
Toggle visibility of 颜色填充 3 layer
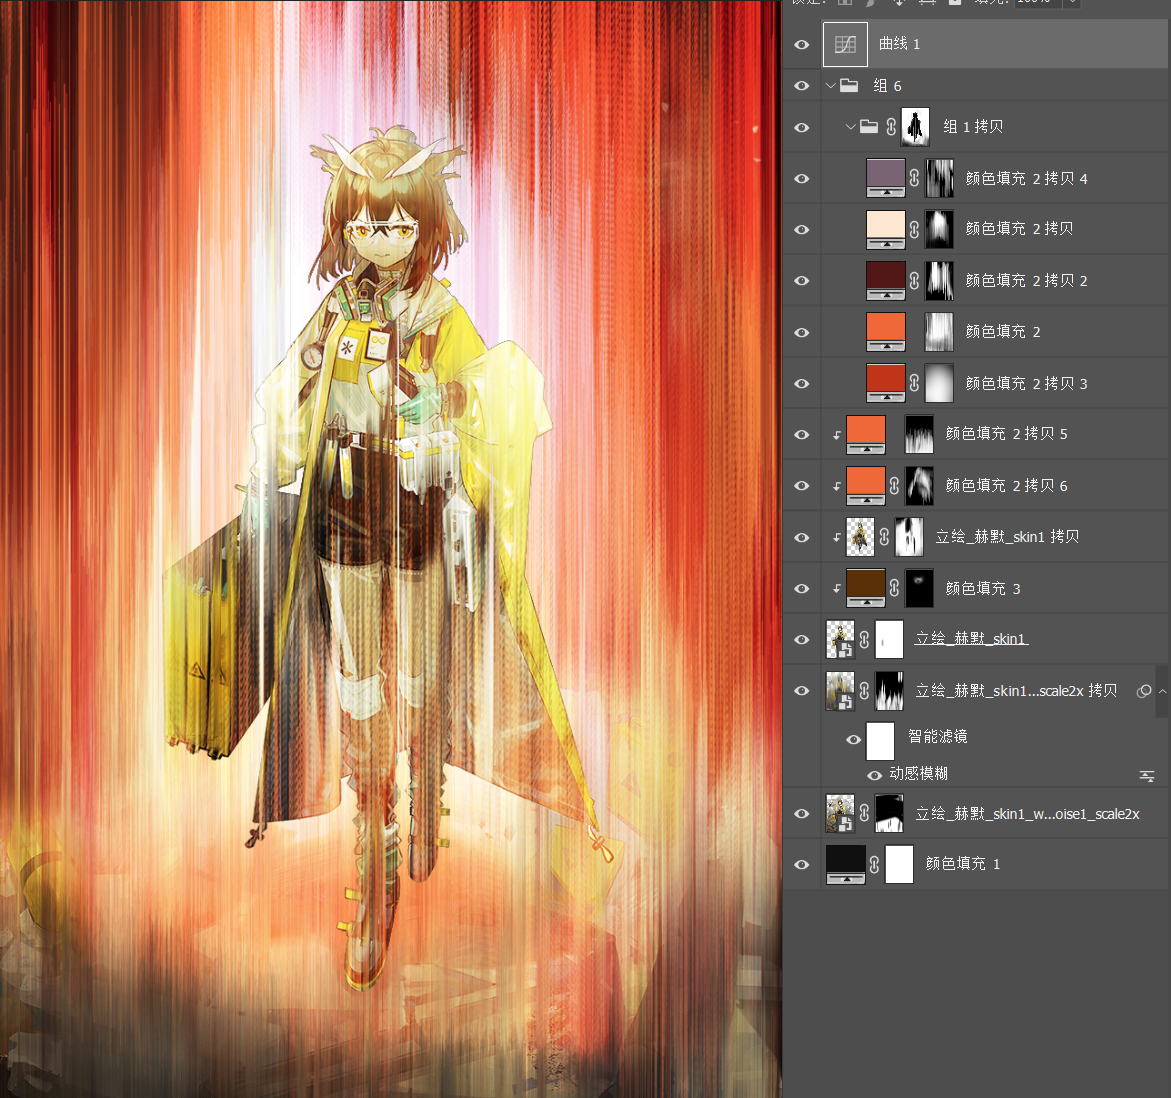801,589
